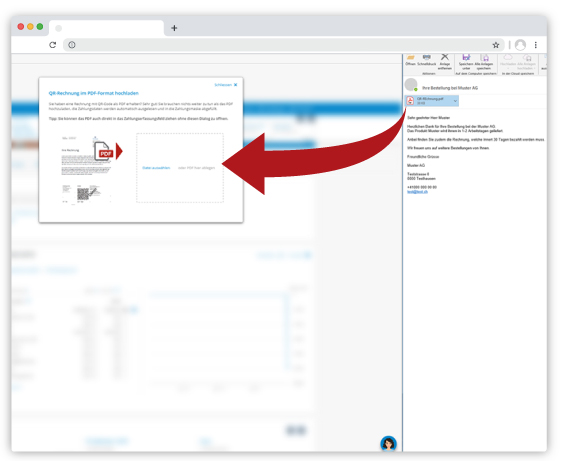This screenshot has height=461, width=574.
Task: Click the Muster AG signature line
Action: [x=416, y=166]
